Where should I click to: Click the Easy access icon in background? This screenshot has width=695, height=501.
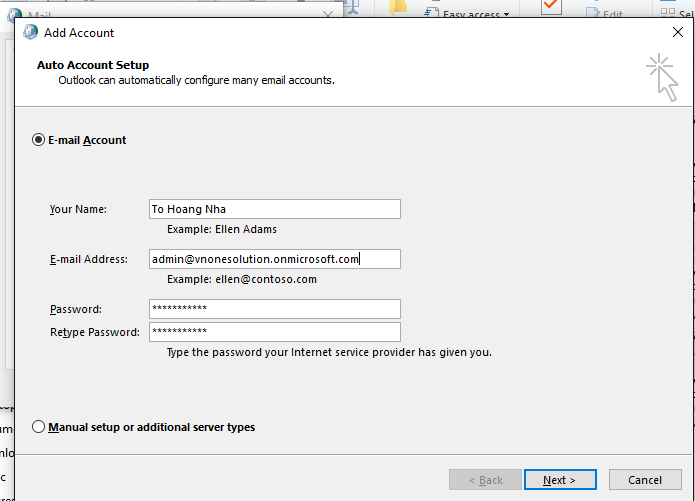(x=431, y=13)
